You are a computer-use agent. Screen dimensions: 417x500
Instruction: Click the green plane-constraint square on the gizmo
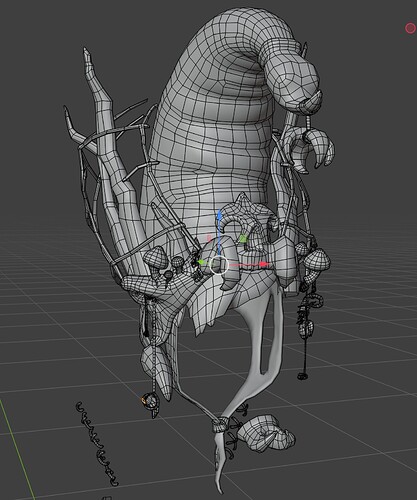coord(243,238)
